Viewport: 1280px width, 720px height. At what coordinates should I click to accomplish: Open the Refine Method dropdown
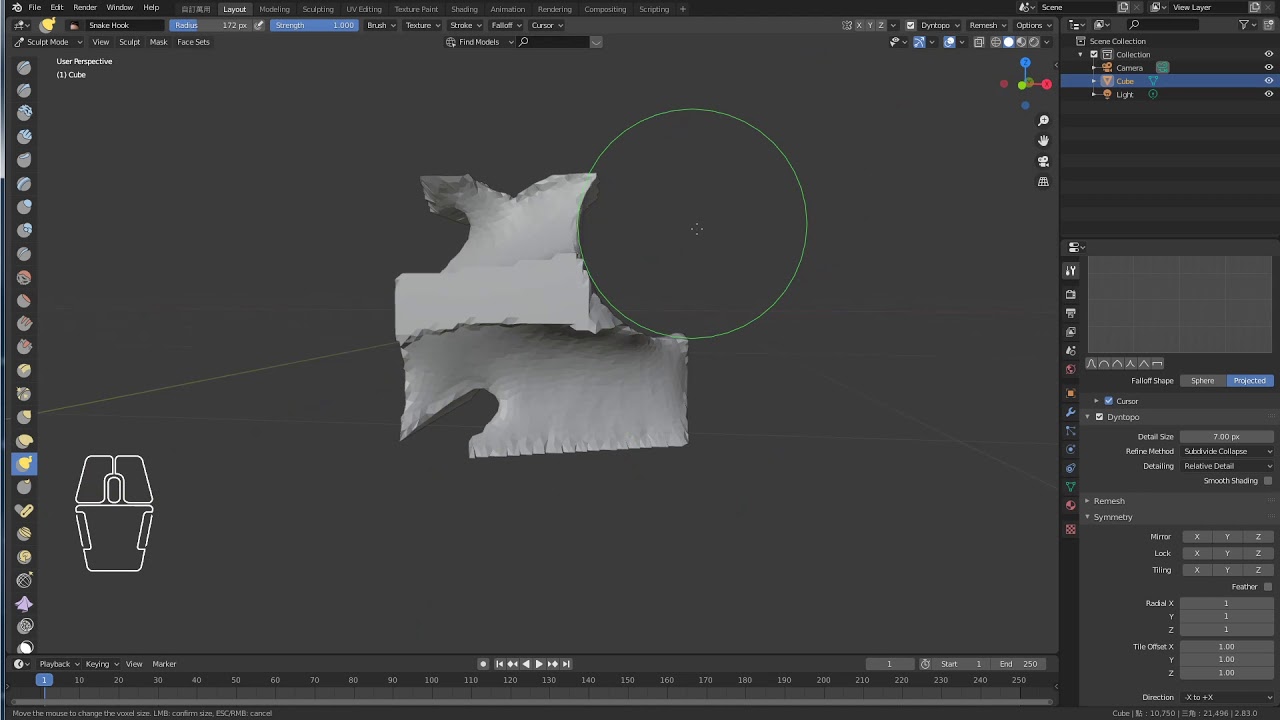(x=1227, y=451)
